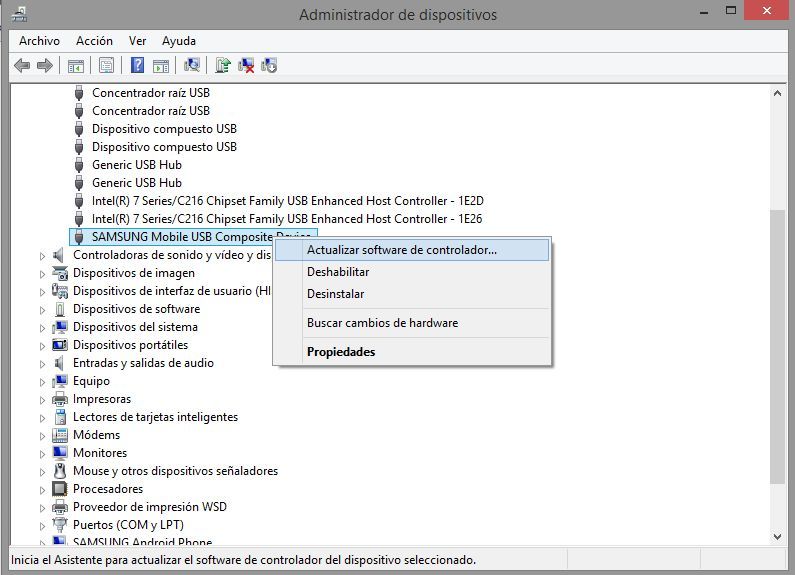Select the Módems label

96,435
